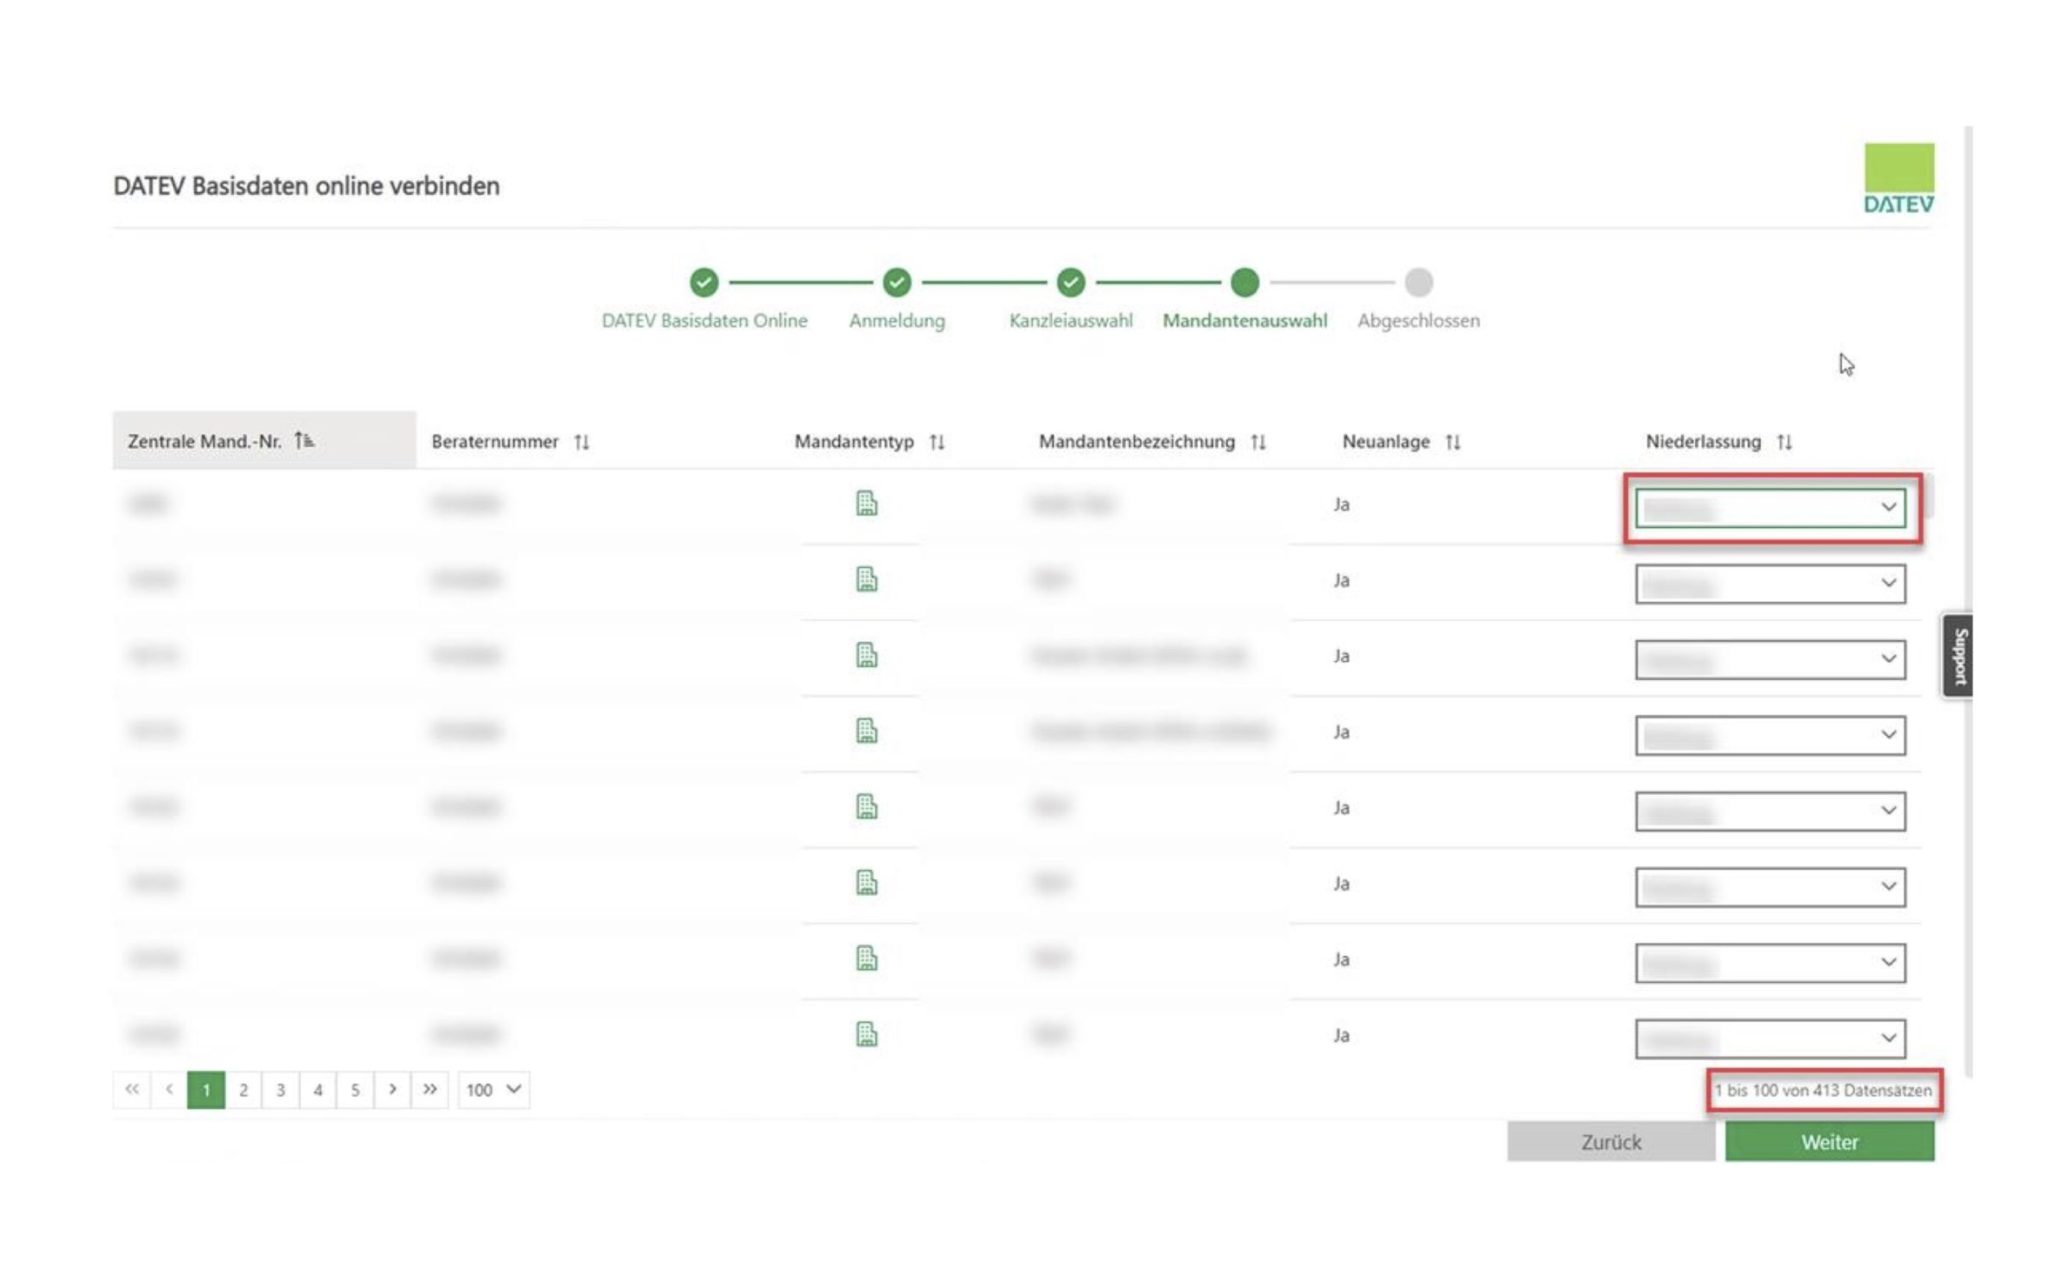Image resolution: width=2048 pixels, height=1263 pixels.
Task: Click the Mandantentyp icon in eighth row
Action: [867, 1034]
